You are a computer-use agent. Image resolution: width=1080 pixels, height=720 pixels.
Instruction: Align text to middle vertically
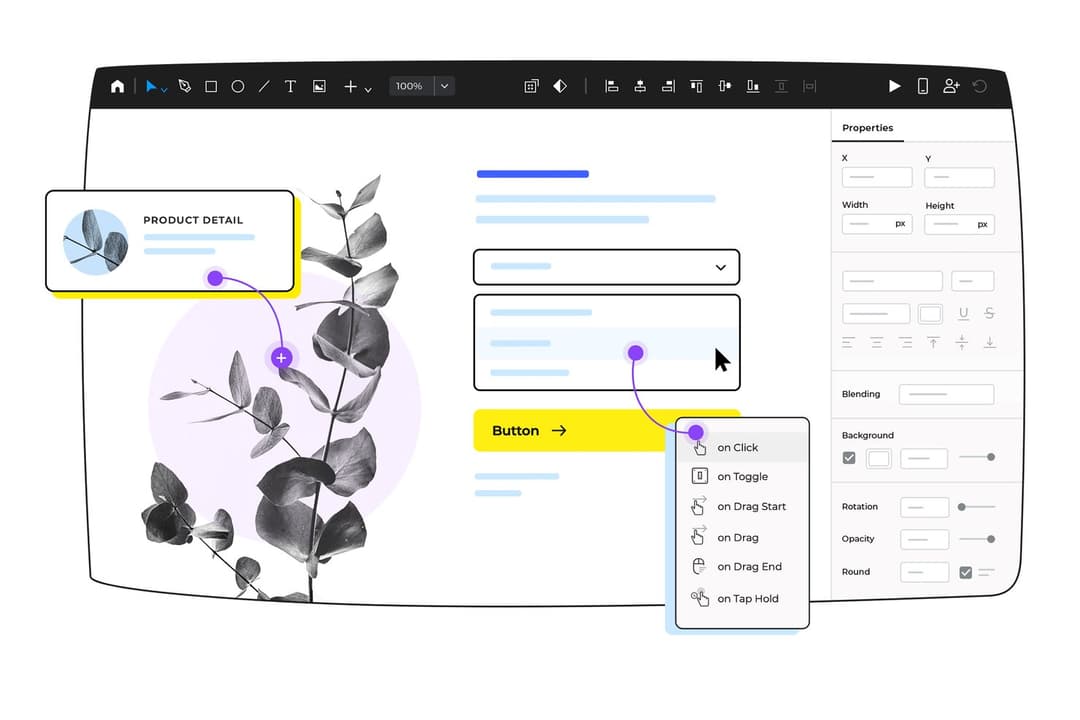[x=962, y=342]
